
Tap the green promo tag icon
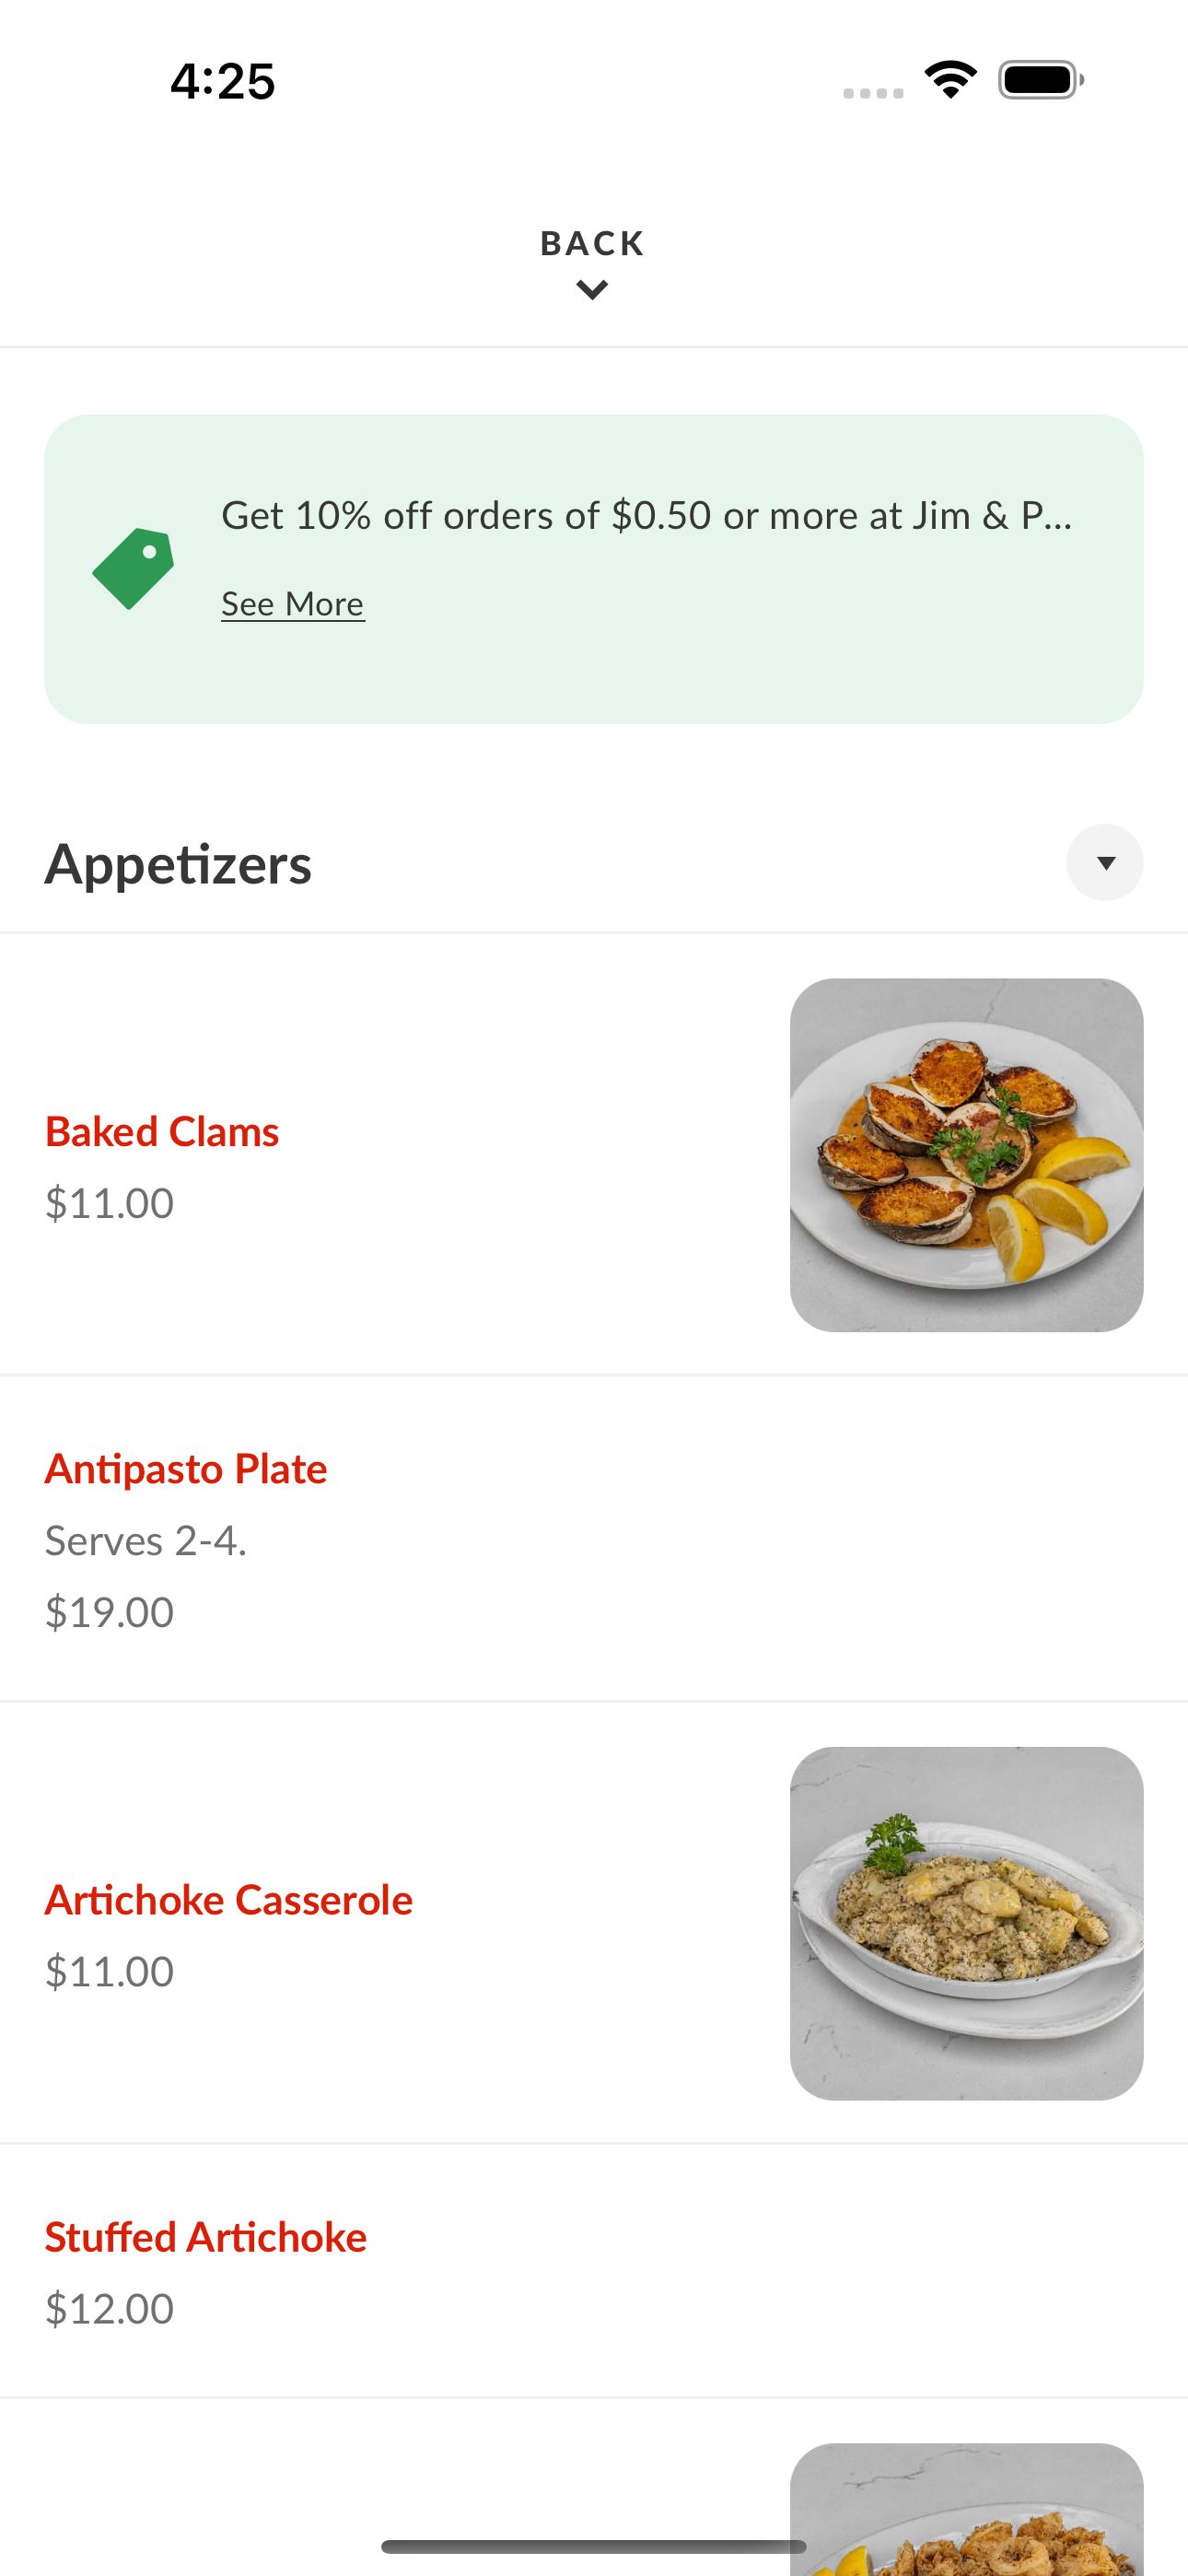click(133, 568)
